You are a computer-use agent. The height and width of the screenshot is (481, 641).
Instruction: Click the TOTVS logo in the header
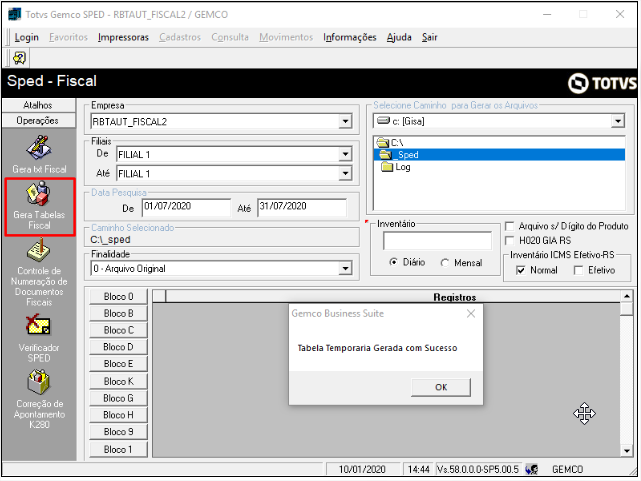point(602,83)
